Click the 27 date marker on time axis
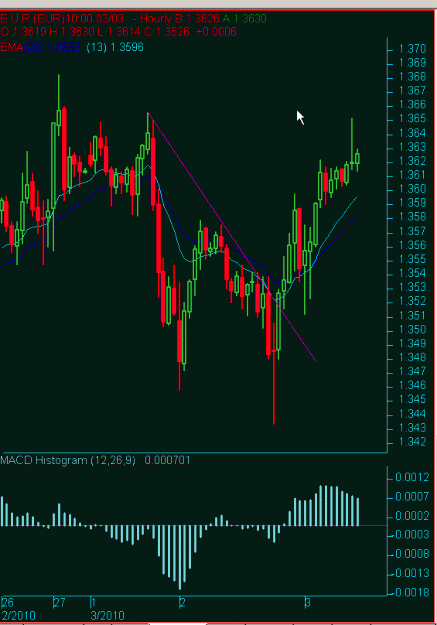Image resolution: width=437 pixels, height=625 pixels. click(59, 603)
